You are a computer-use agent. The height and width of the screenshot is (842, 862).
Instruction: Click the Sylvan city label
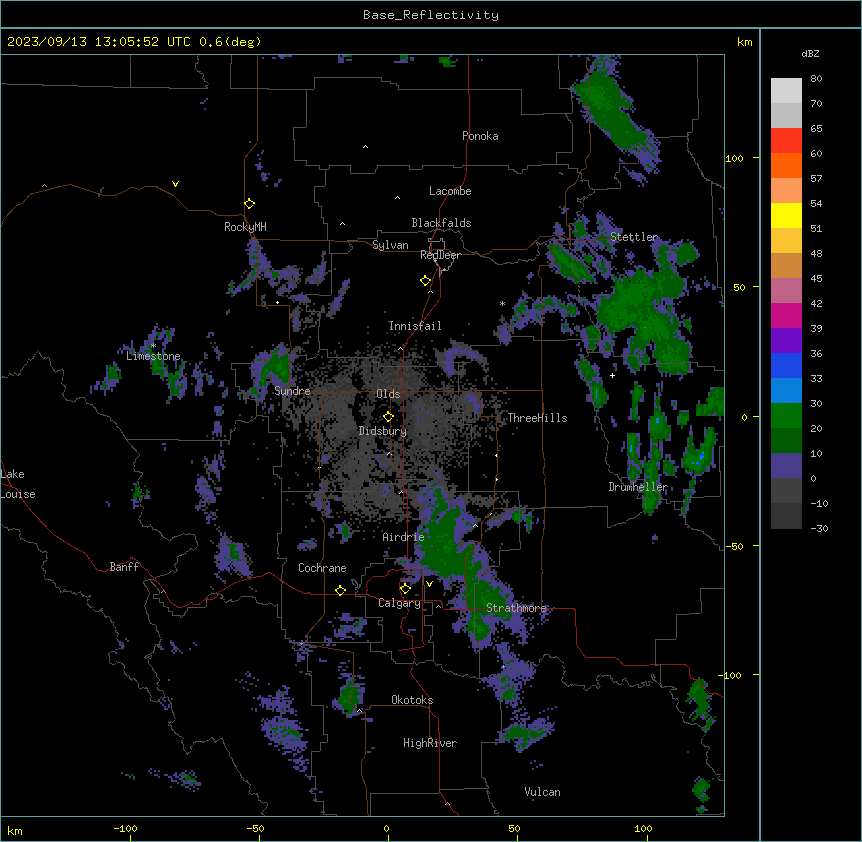[x=390, y=245]
